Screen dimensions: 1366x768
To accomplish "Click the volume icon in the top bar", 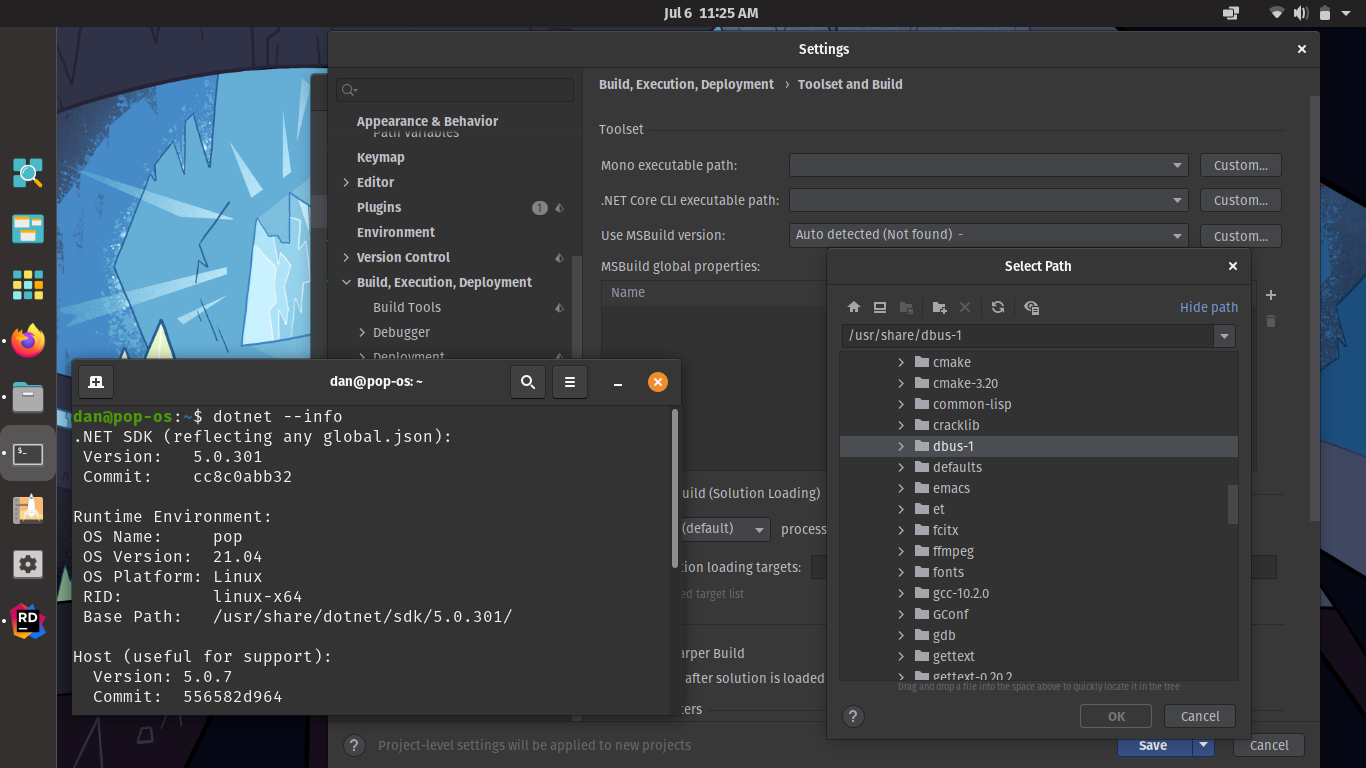I will click(1301, 13).
